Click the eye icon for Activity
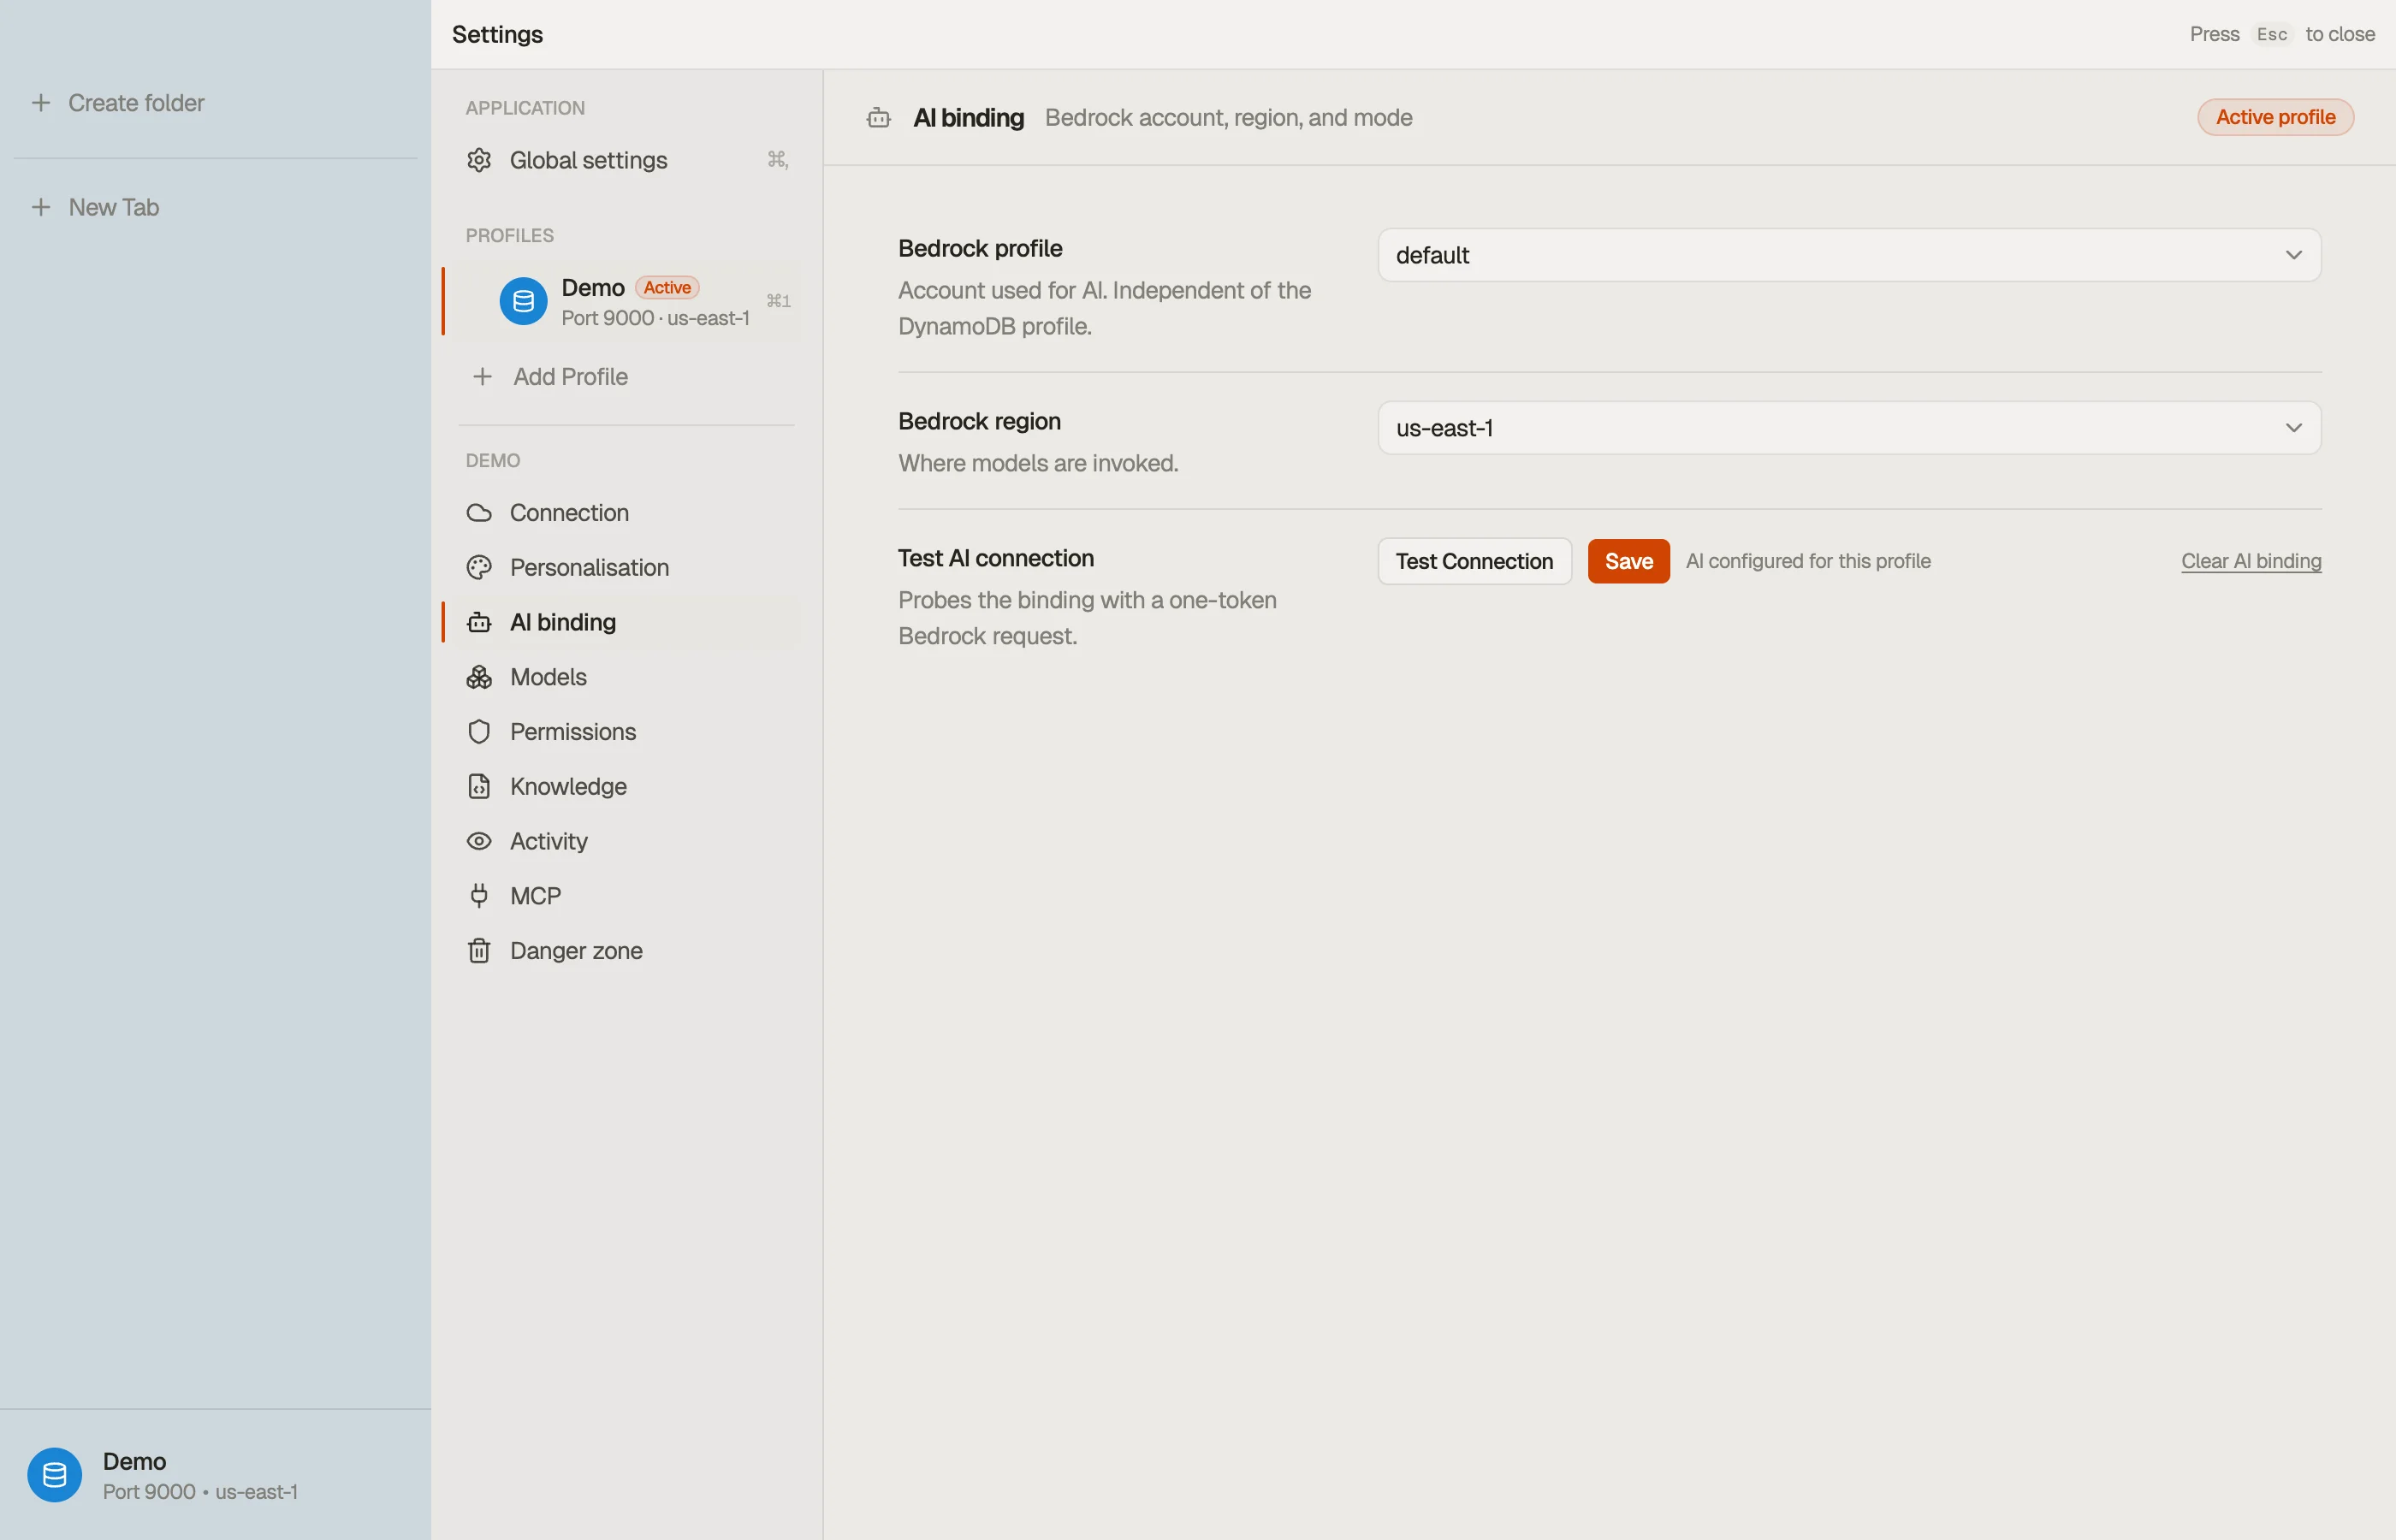 pos(479,841)
